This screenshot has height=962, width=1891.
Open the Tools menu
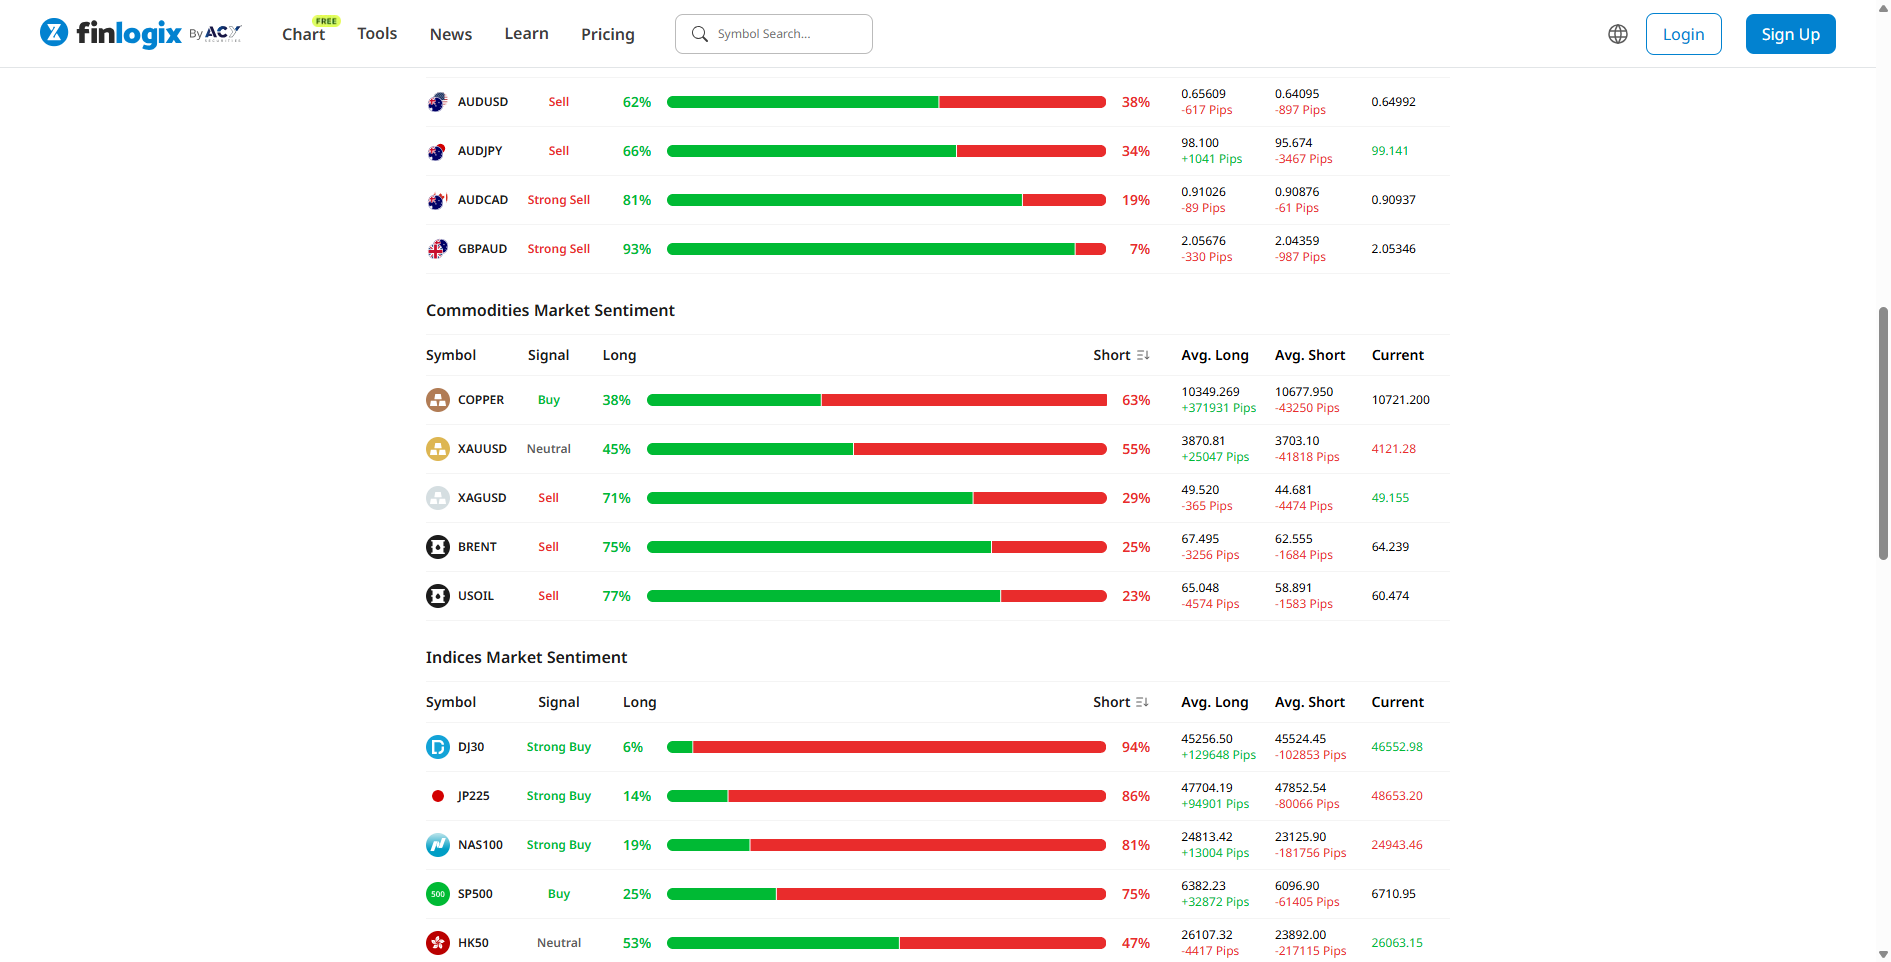point(377,34)
